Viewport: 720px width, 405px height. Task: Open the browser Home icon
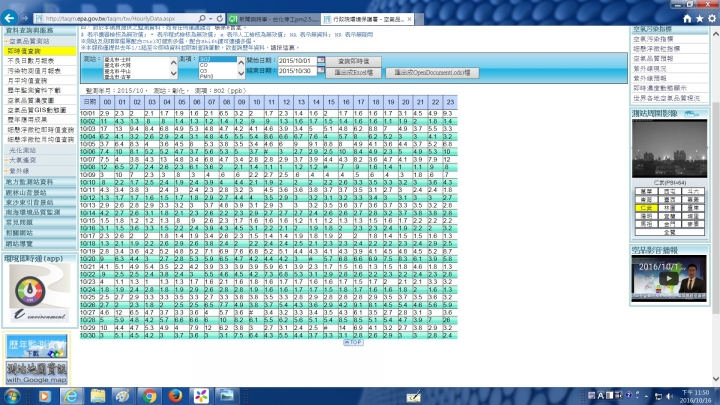pyautogui.click(x=687, y=18)
